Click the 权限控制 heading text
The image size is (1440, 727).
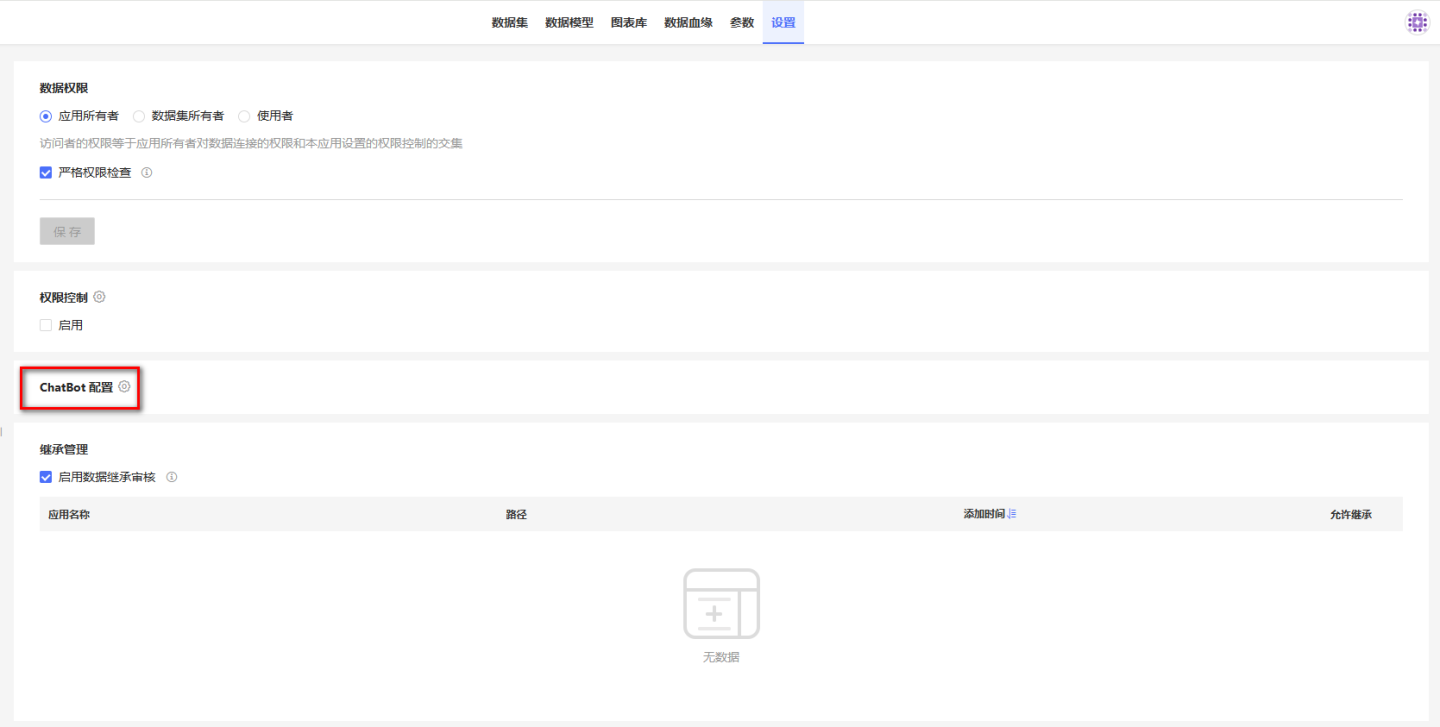coord(64,297)
